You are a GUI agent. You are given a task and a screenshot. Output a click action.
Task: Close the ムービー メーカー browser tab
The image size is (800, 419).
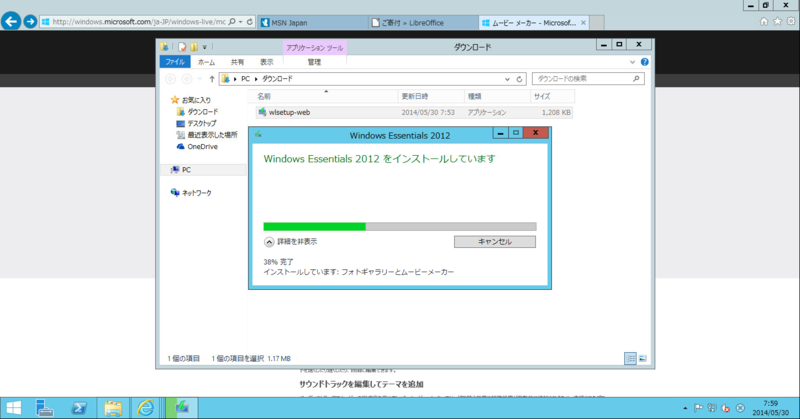coord(583,22)
